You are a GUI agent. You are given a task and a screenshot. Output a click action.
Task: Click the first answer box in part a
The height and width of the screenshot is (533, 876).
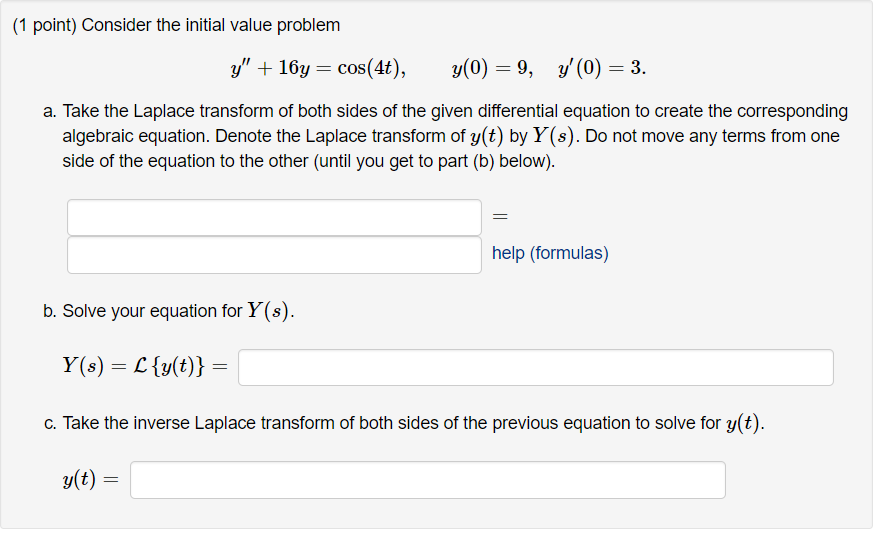[x=274, y=217]
